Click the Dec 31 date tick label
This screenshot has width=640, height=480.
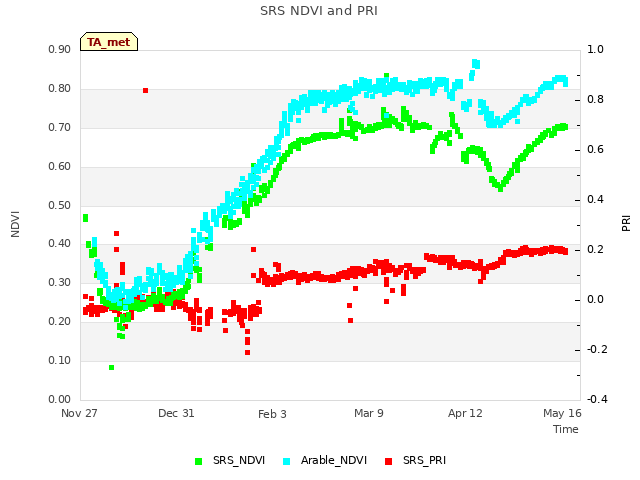coord(176,413)
